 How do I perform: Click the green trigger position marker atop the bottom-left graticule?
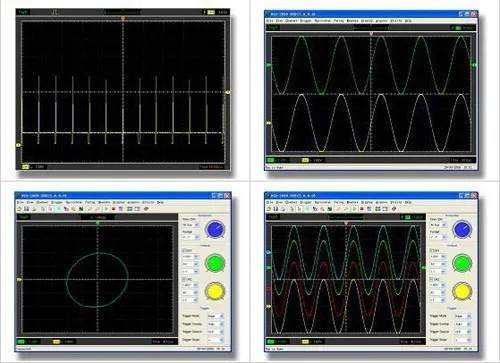[x=98, y=223]
